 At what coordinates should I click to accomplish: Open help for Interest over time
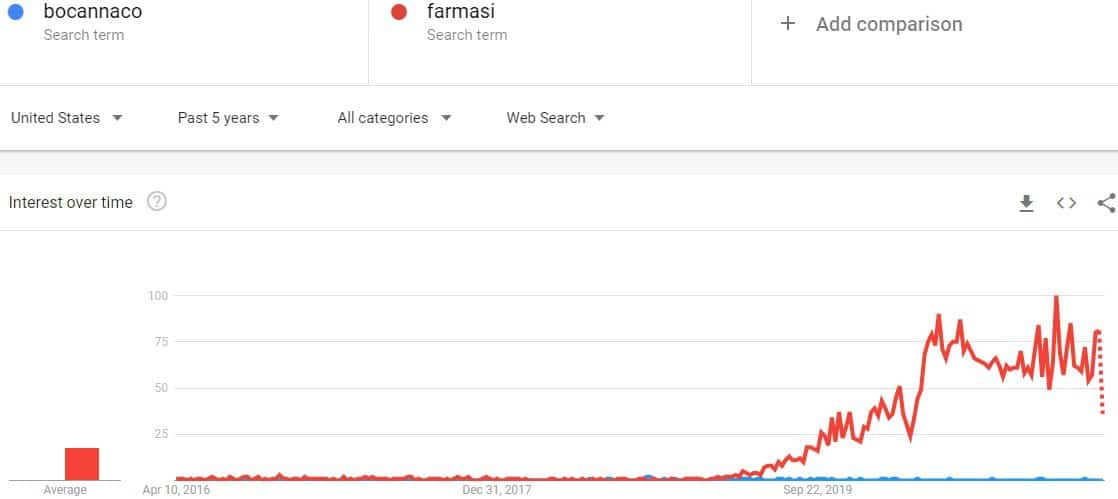coord(157,202)
